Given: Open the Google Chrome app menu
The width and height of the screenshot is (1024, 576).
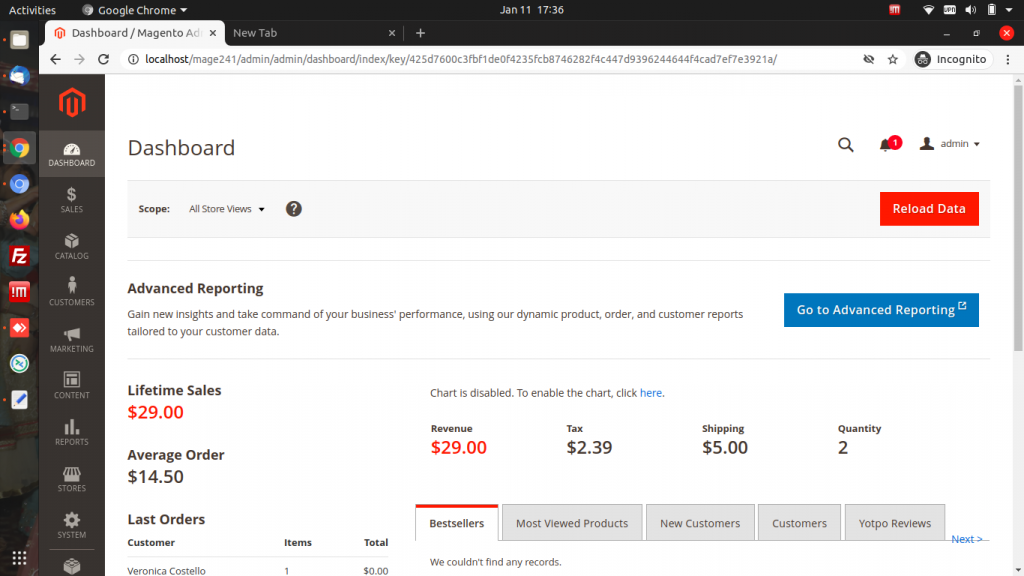Looking at the screenshot, I should pyautogui.click(x=135, y=10).
